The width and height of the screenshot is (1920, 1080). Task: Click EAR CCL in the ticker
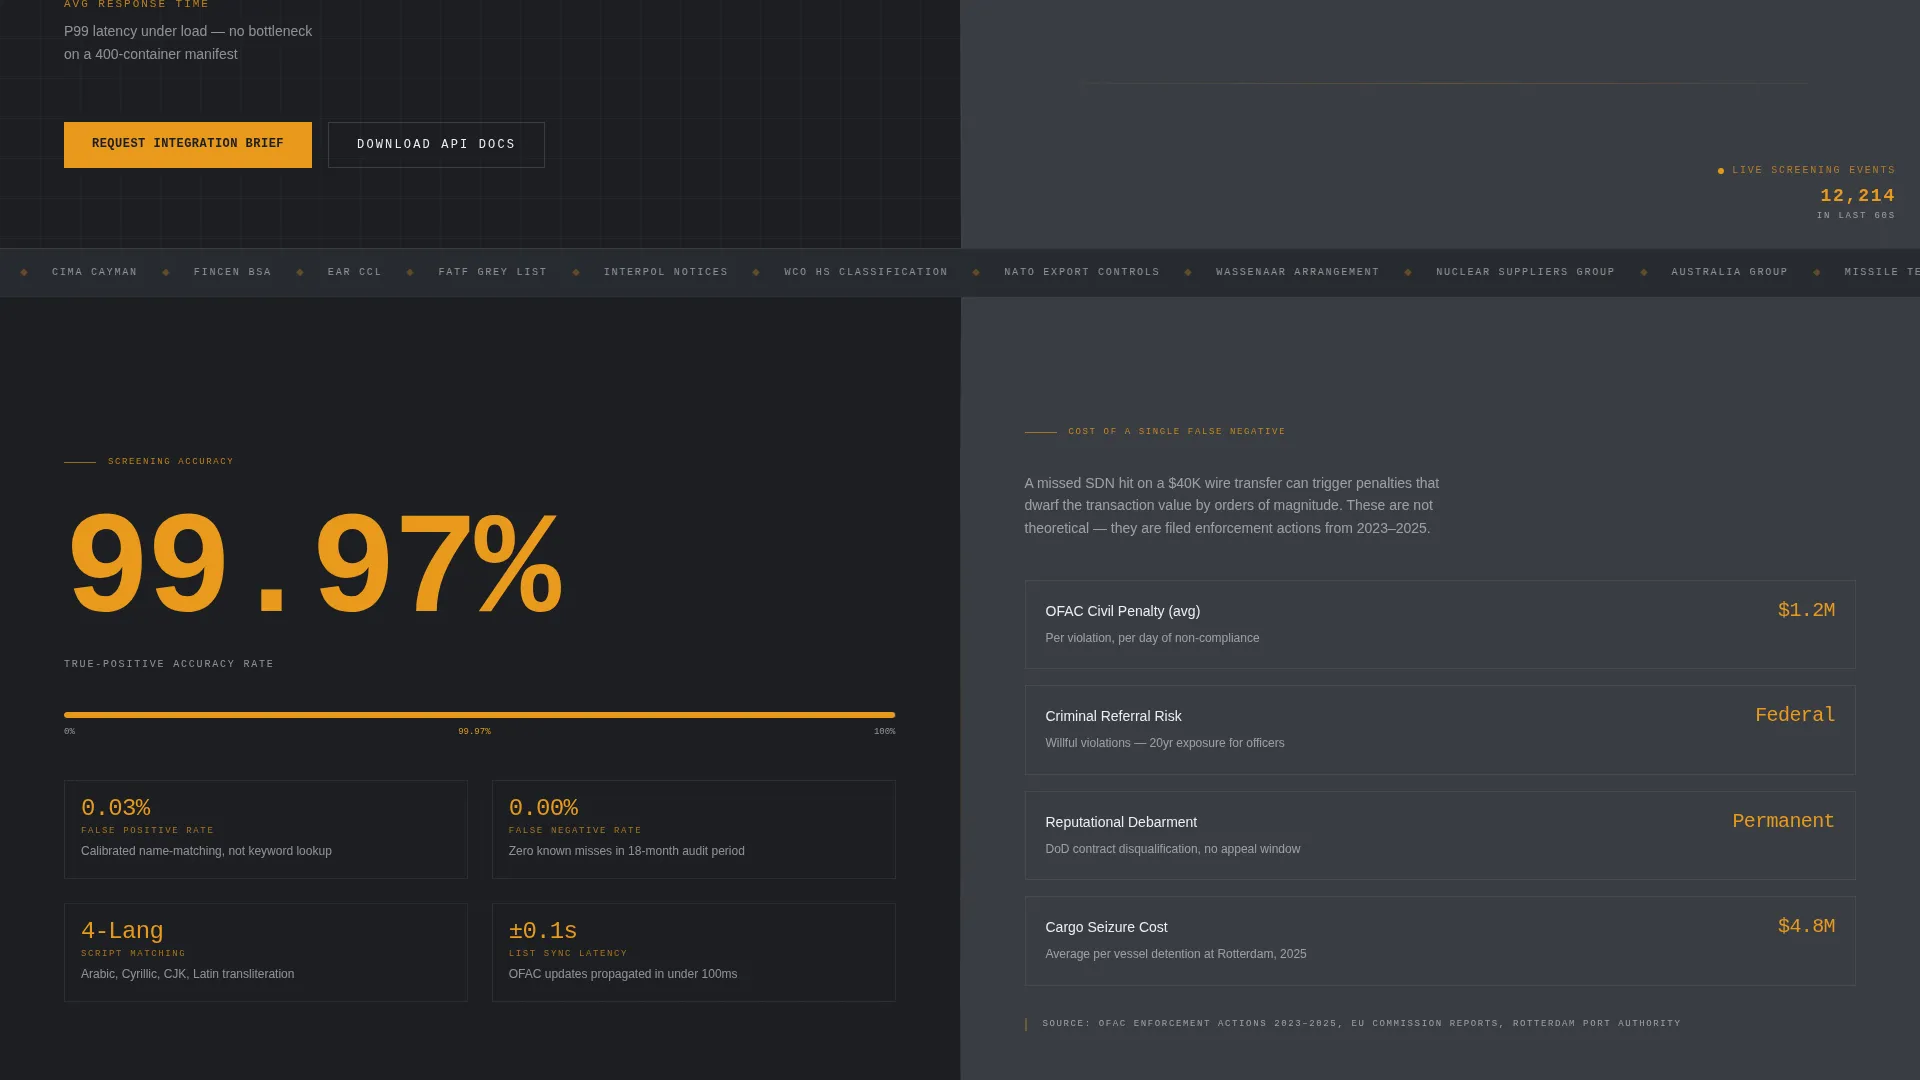point(355,272)
